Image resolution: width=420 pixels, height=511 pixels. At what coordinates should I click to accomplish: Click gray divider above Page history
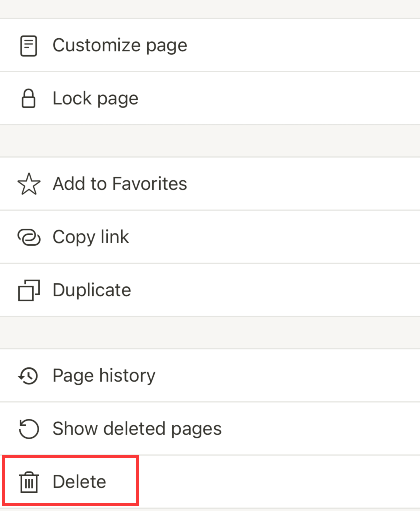(210, 333)
